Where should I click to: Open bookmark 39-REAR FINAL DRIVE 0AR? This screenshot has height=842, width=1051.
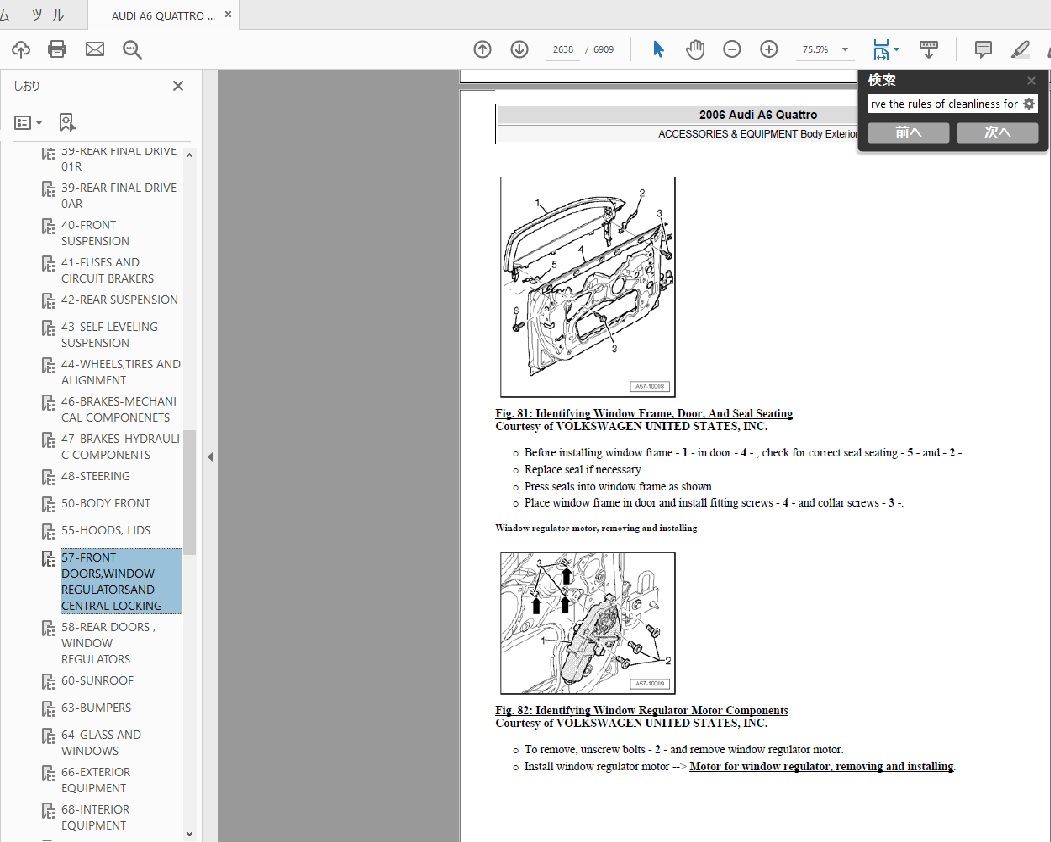119,196
